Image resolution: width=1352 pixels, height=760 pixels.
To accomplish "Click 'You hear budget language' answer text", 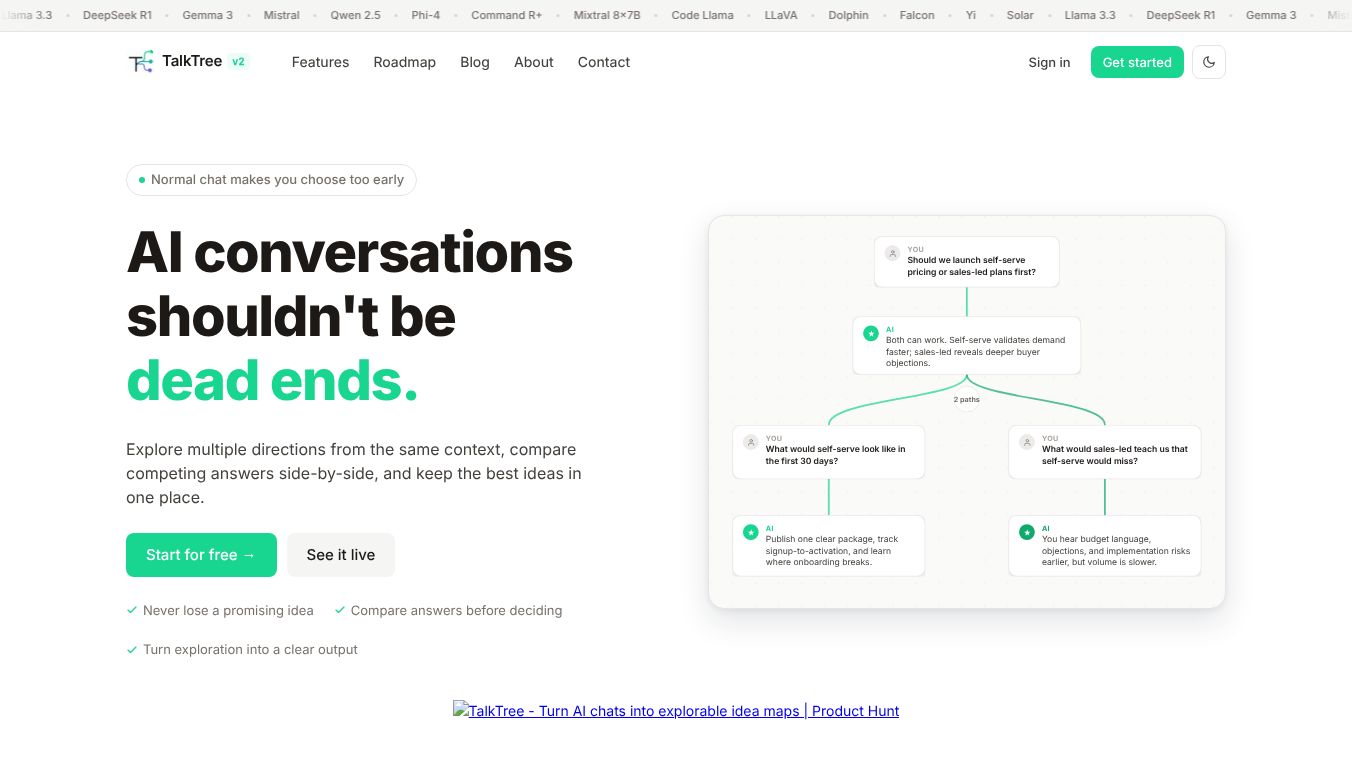I will [x=1116, y=550].
